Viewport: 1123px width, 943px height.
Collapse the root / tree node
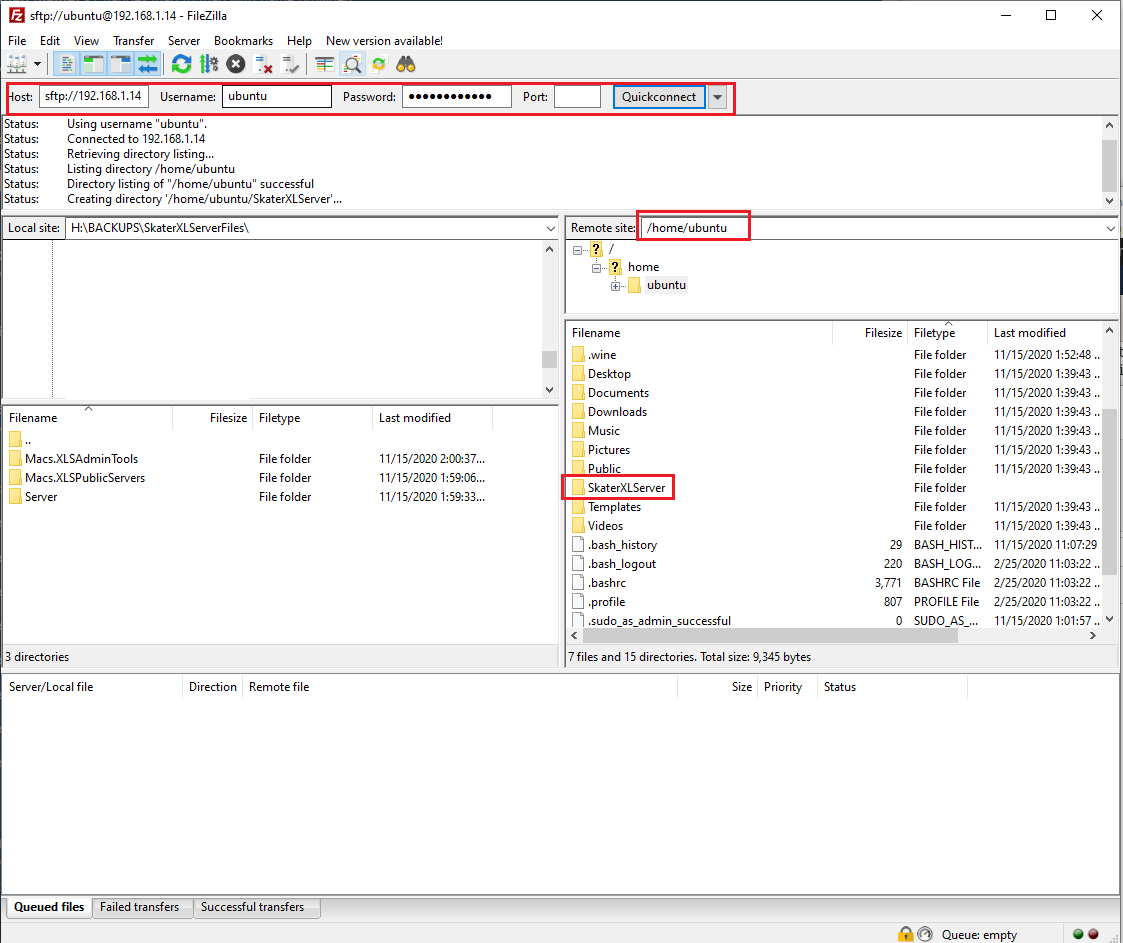tap(577, 250)
